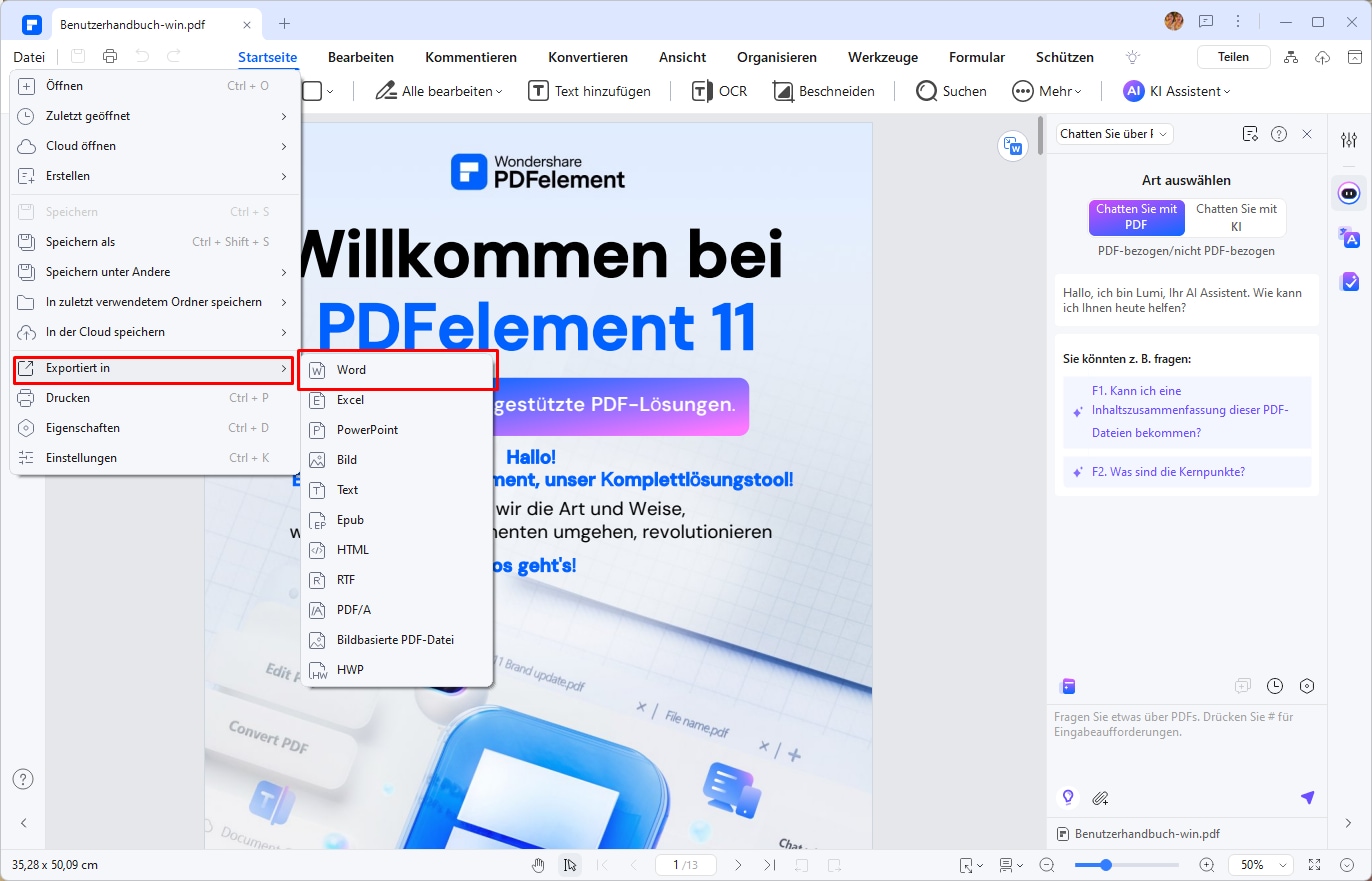Open the page layout dropdown in the status bar
Image resolution: width=1372 pixels, height=881 pixels.
pos(1011,864)
